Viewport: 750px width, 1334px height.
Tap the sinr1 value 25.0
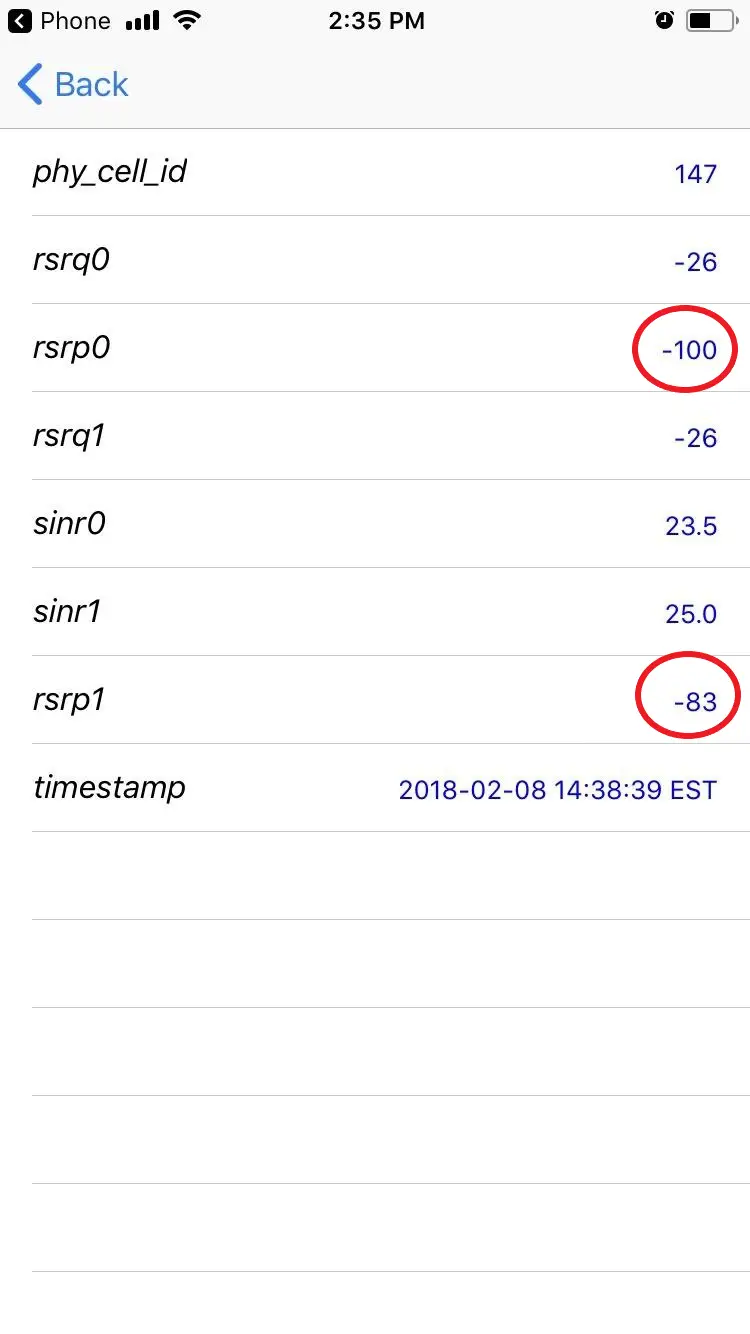pos(691,614)
